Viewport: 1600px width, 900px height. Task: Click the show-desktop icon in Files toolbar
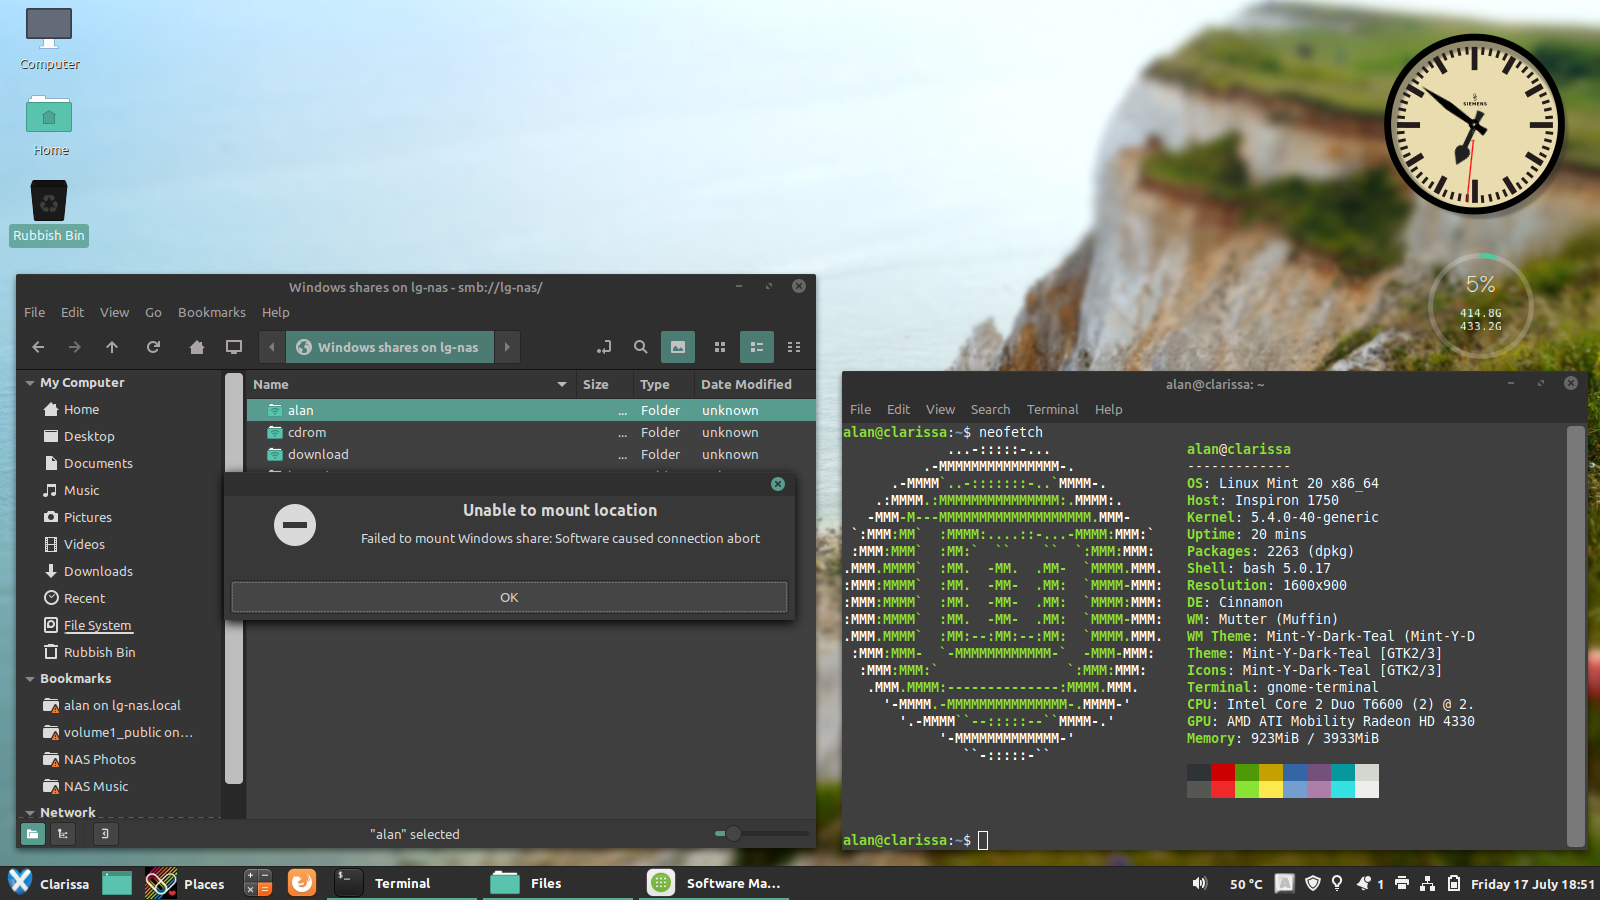click(233, 347)
